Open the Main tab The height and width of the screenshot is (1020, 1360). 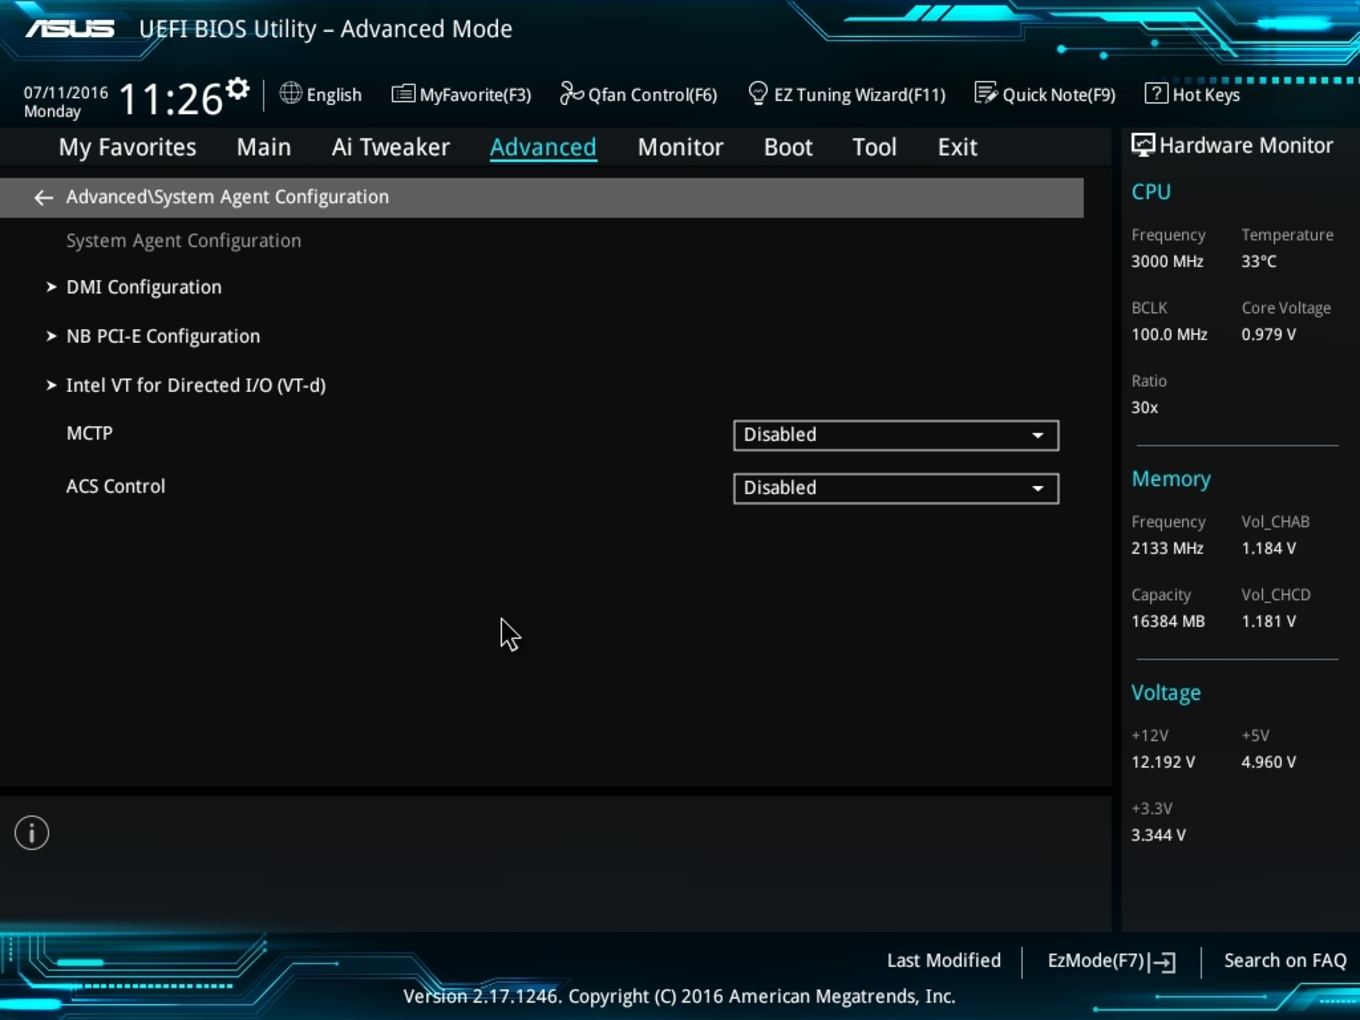coord(264,147)
